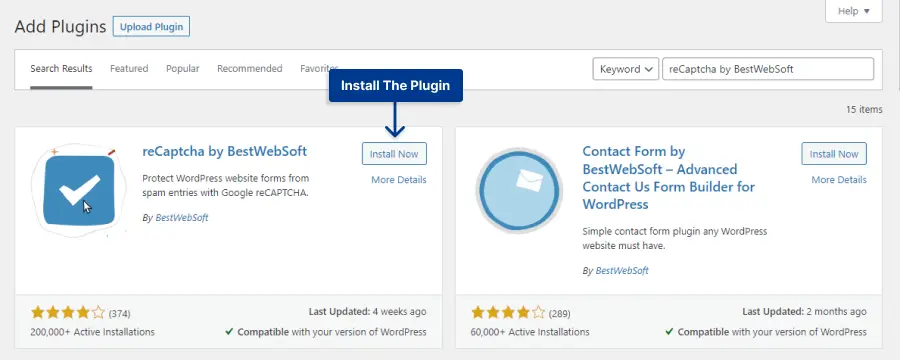Open More Details for reCaptcha plugin
Image resolution: width=900 pixels, height=360 pixels.
399,180
